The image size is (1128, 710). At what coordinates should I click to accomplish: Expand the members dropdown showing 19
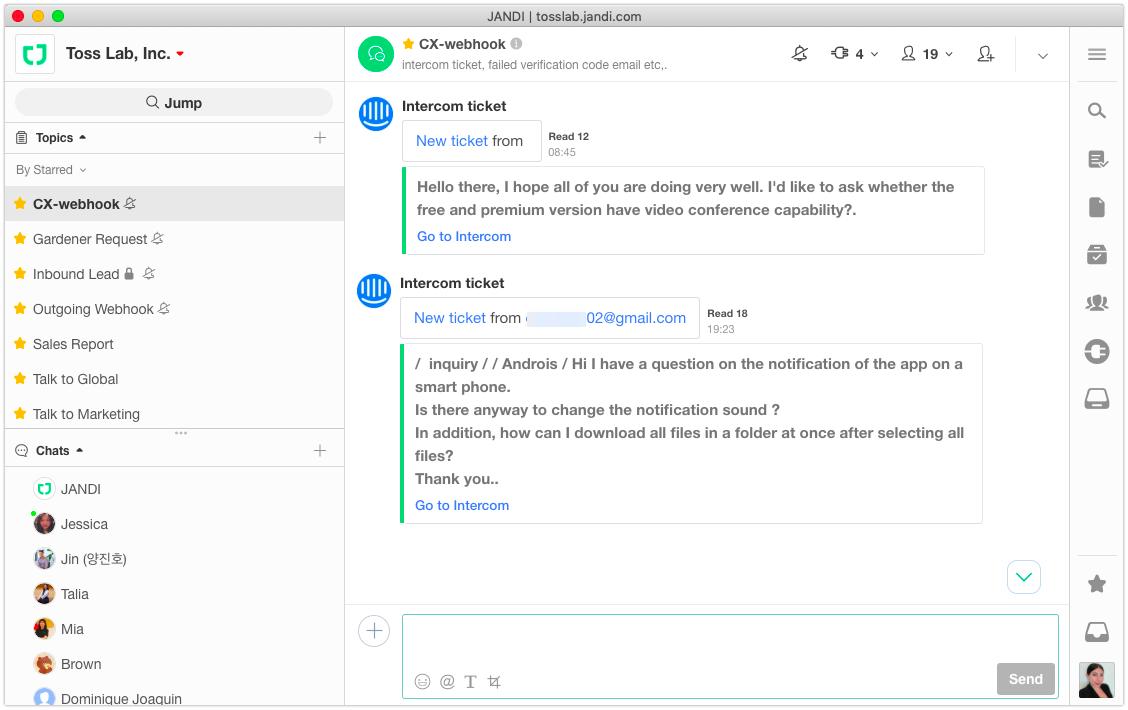pos(927,54)
